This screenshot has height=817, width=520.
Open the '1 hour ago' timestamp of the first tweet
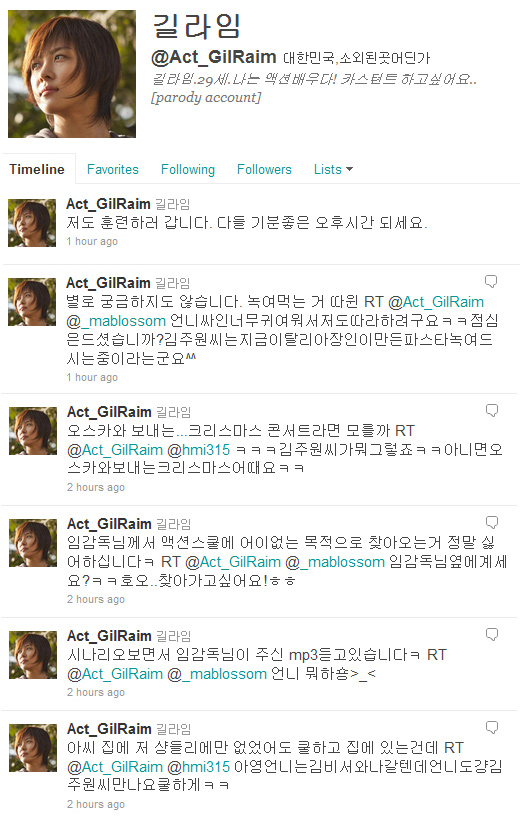92,241
